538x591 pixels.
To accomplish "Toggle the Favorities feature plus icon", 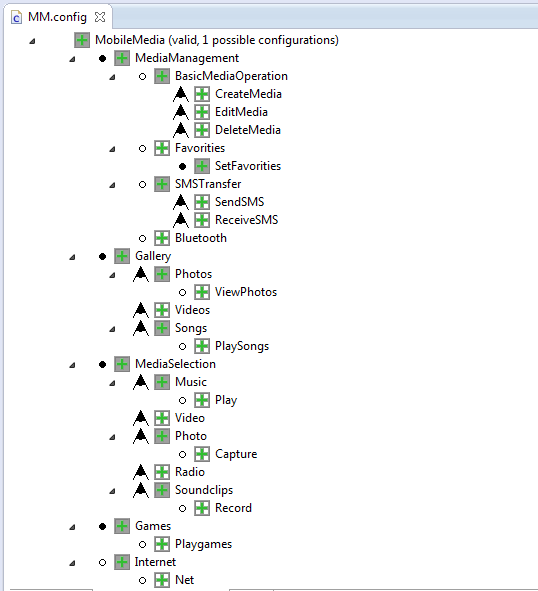I will pyautogui.click(x=162, y=148).
